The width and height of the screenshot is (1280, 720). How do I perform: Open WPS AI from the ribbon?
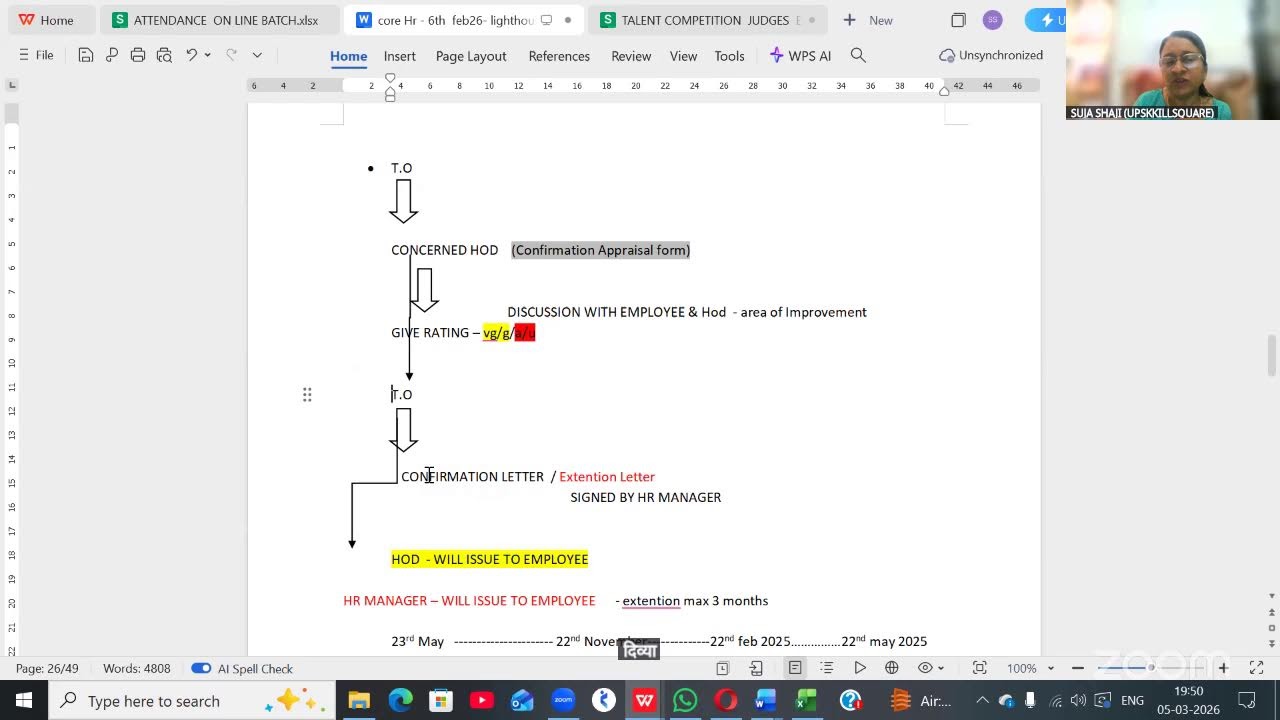pos(800,56)
